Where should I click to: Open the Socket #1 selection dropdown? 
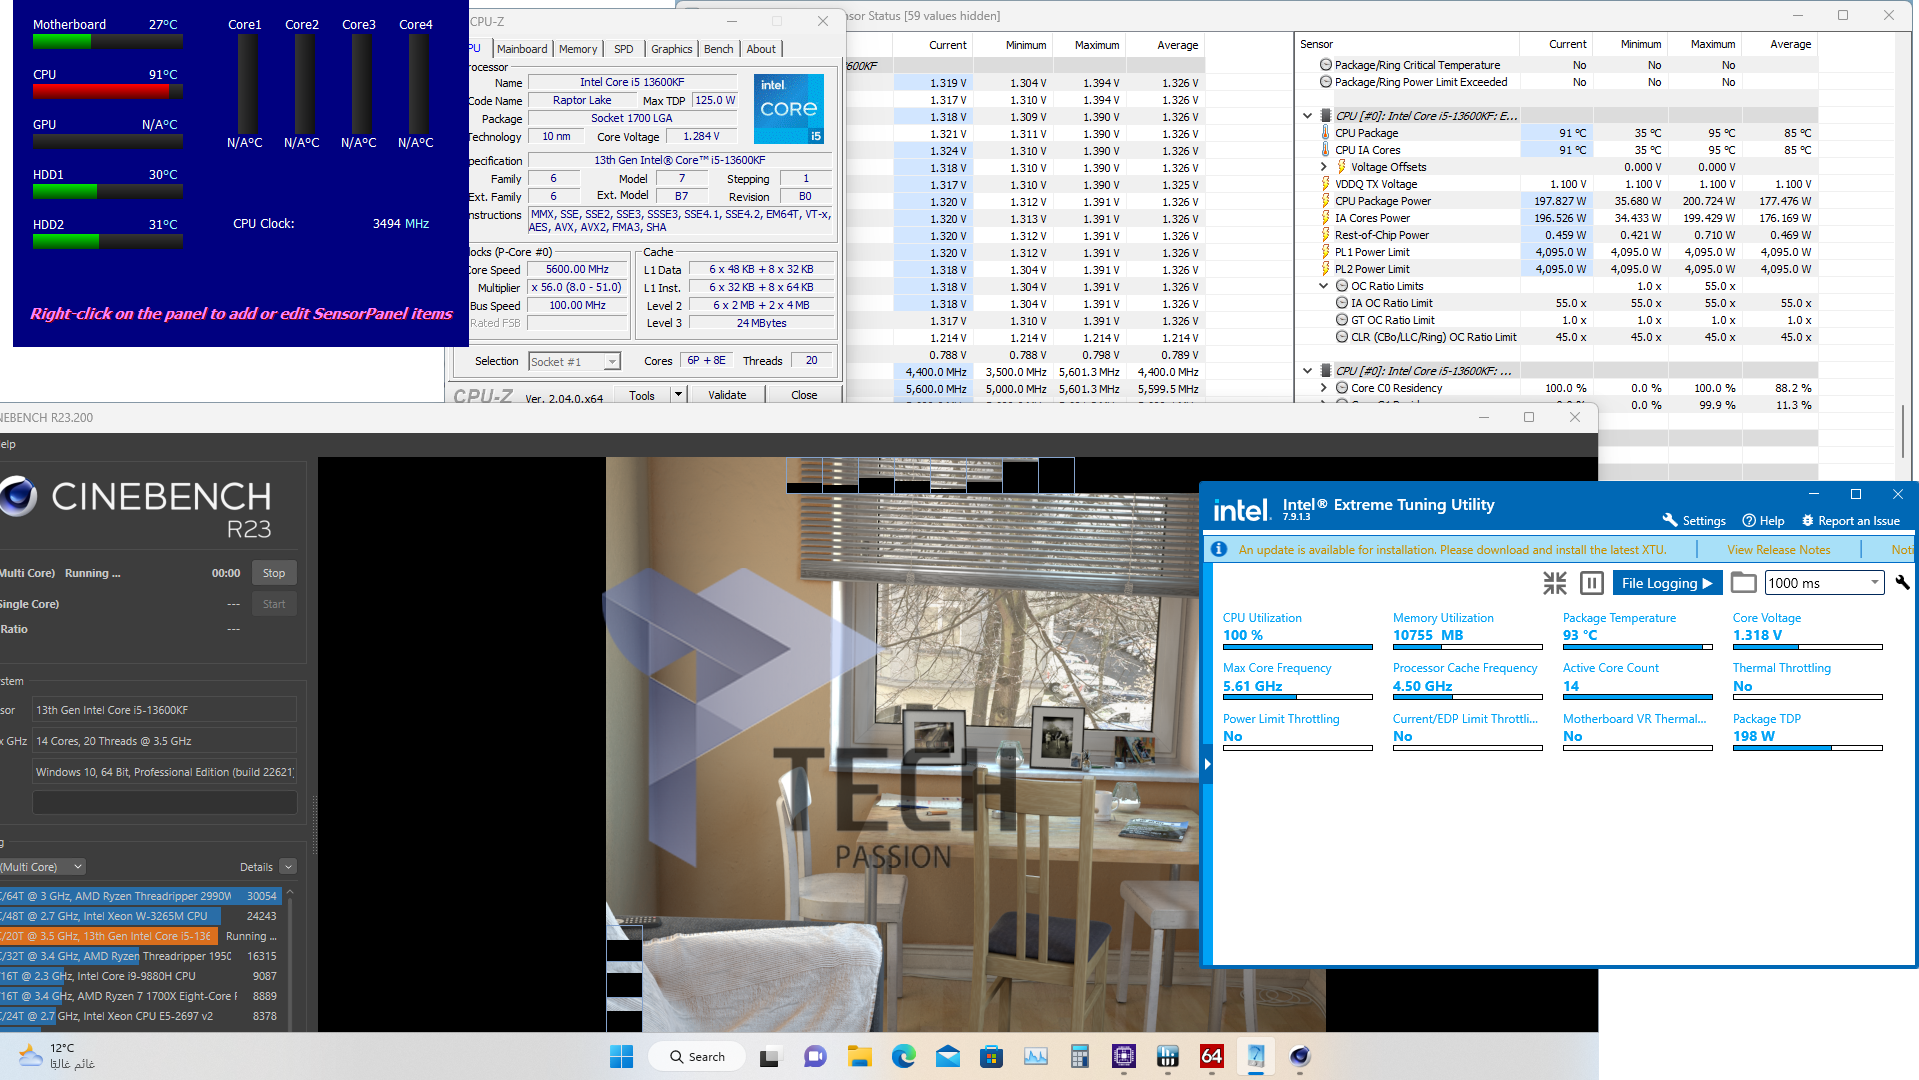coord(612,362)
